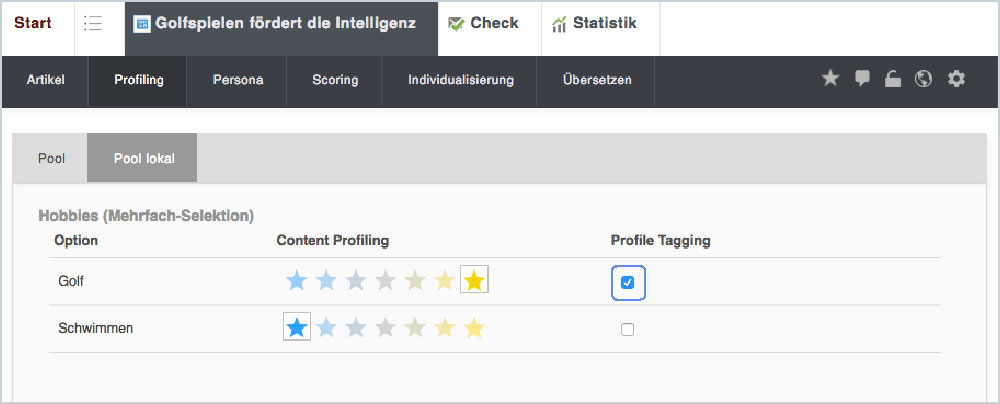Go to the Start tab
Image resolution: width=1000 pixels, height=404 pixels.
click(x=33, y=23)
